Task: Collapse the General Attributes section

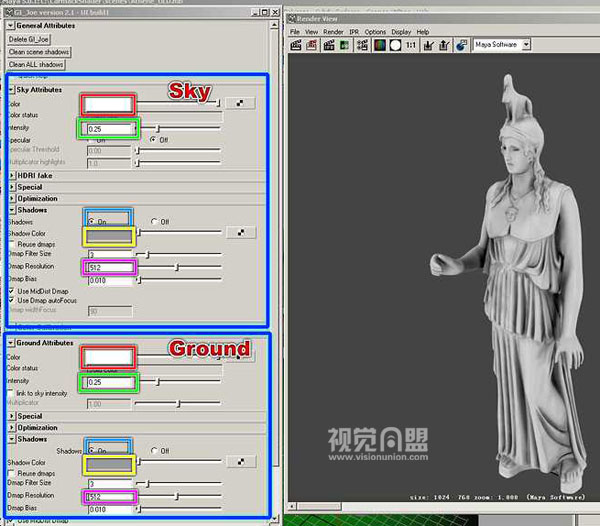Action: pyautogui.click(x=11, y=26)
